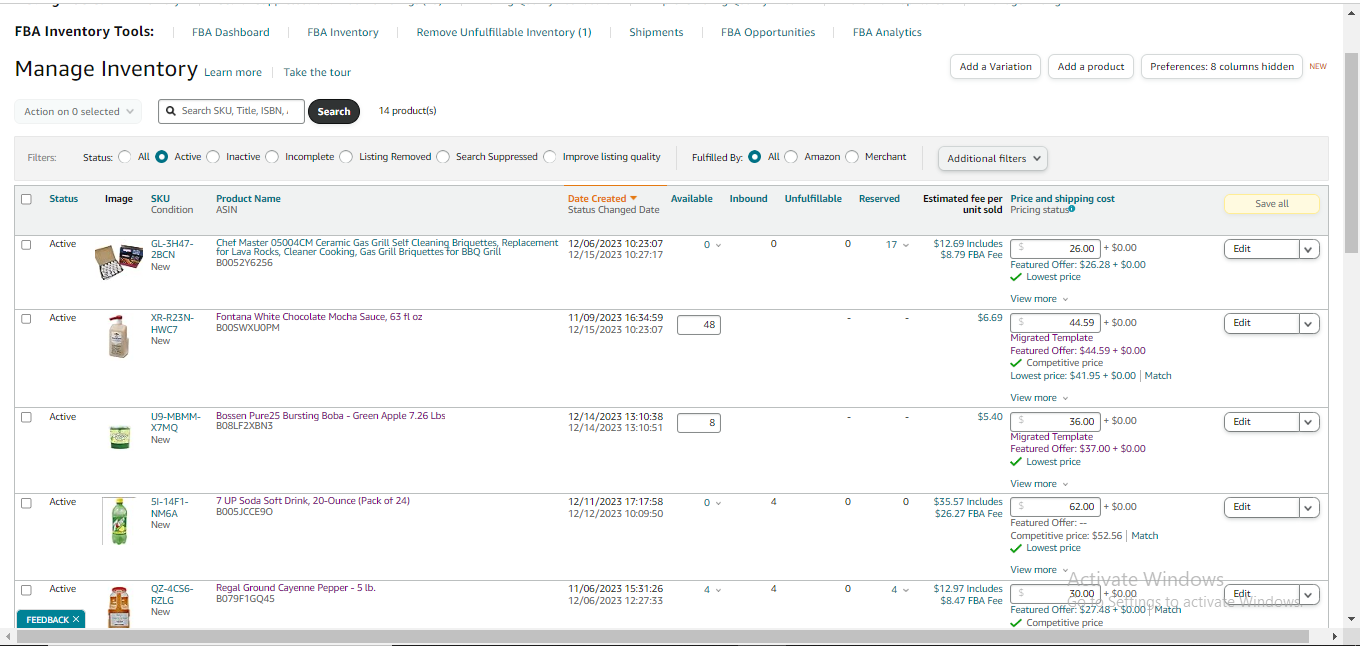Open the FBA Opportunities tab
The height and width of the screenshot is (646, 1360).
(x=768, y=32)
